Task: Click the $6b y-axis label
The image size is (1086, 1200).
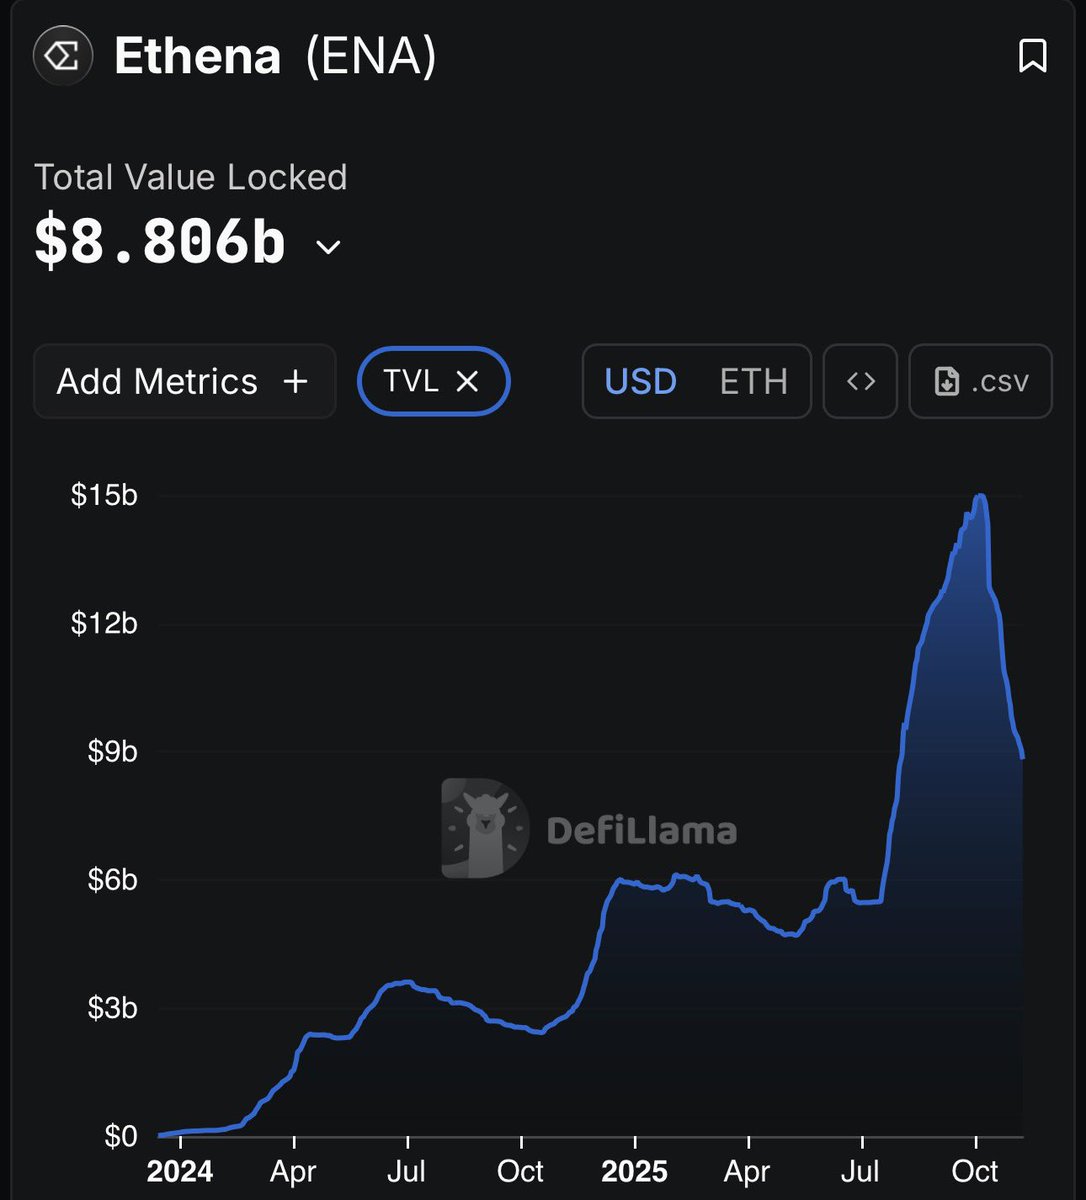Action: pyautogui.click(x=112, y=879)
